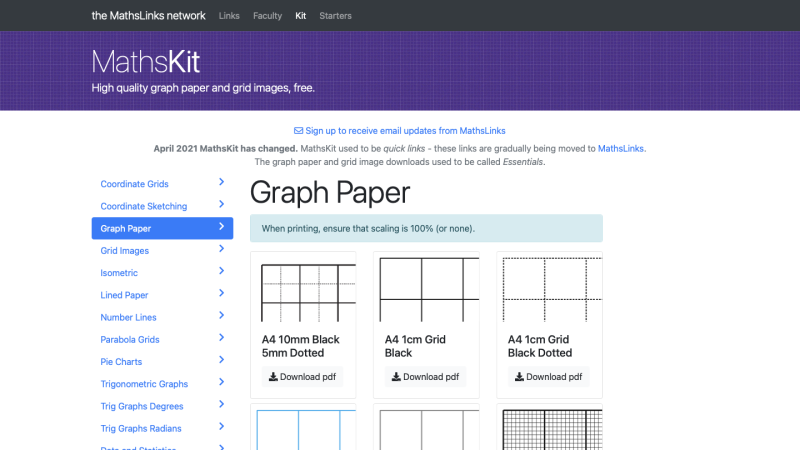Expand Pie Charts chevron
The image size is (800, 450).
click(221, 360)
